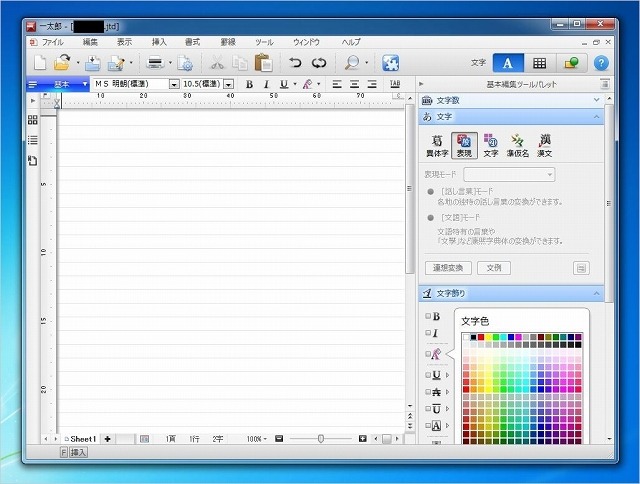This screenshot has height=484, width=640.
Task: Select the Sheet1 tab at the bottom
Action: 80,439
